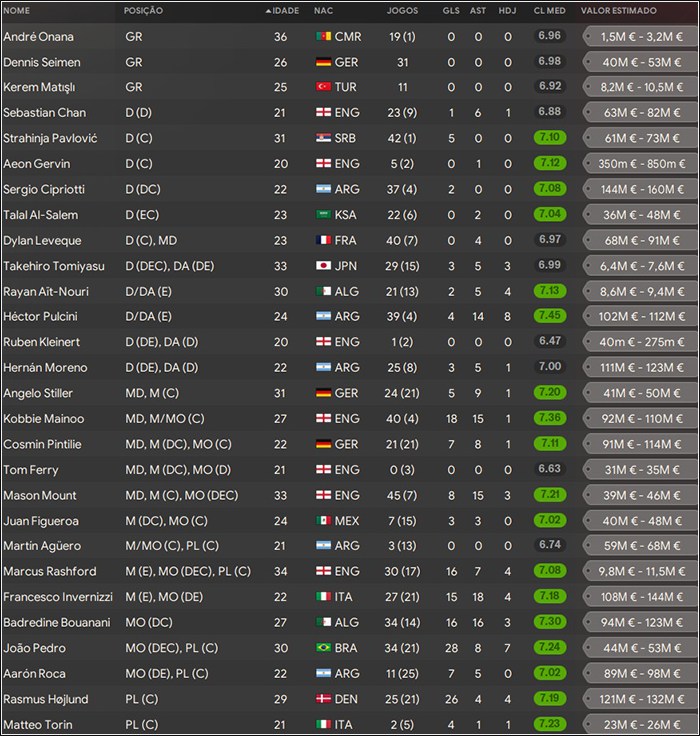700x736 pixels.
Task: Click Brazilian flag in João Pedro row
Action: pyautogui.click(x=323, y=648)
